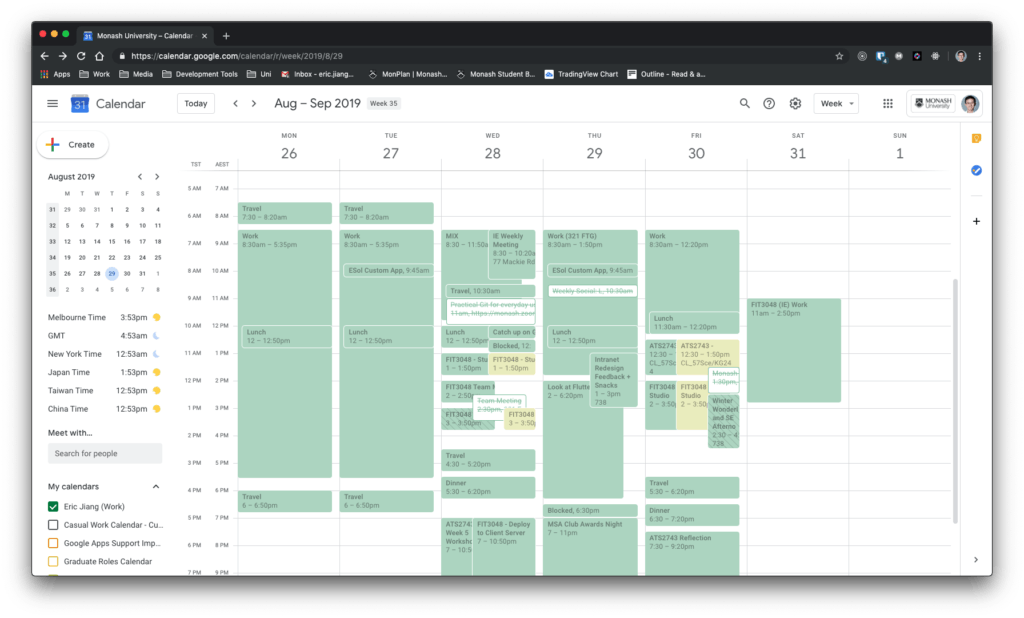Select date 29 in mini calendar
1024x618 pixels.
112,274
